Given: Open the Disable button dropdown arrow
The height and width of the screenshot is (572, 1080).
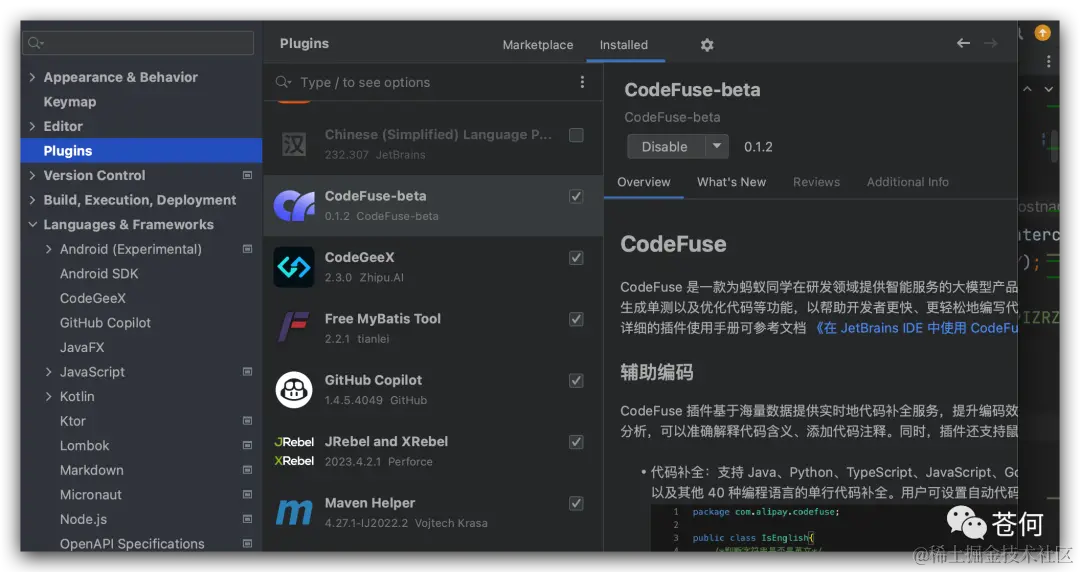Looking at the screenshot, I should coord(716,146).
